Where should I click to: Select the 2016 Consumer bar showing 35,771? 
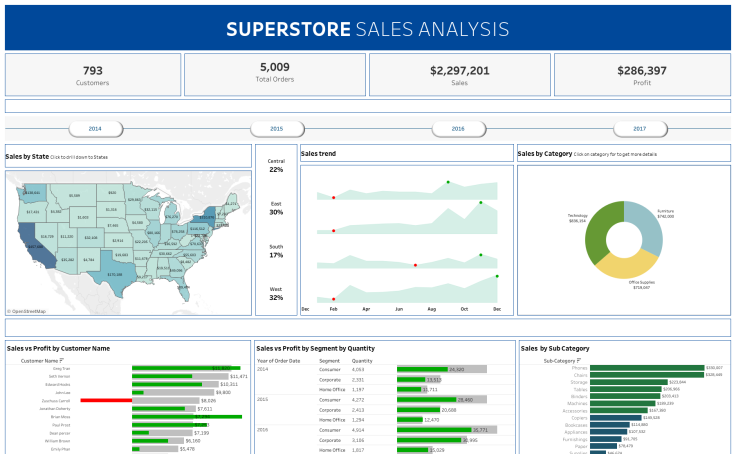coord(447,430)
